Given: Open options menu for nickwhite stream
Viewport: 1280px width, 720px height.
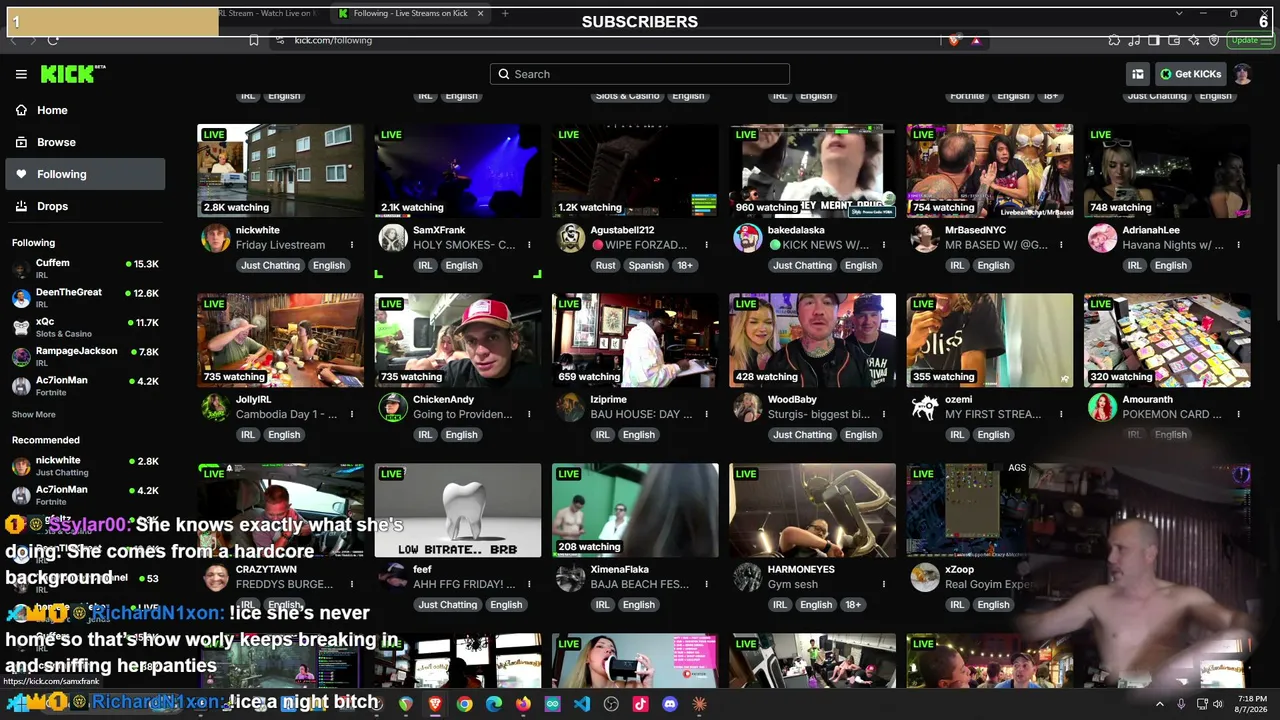Looking at the screenshot, I should (351, 245).
